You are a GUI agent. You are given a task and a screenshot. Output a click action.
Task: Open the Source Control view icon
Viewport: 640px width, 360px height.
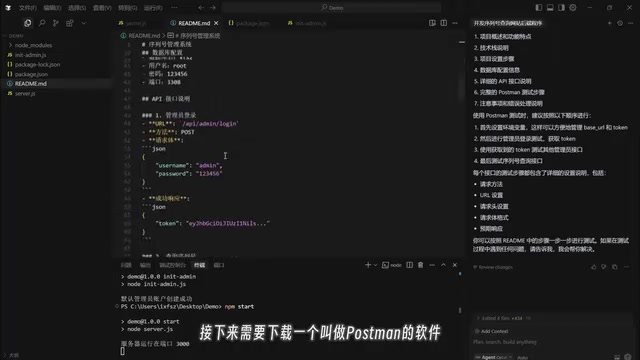pos(56,23)
